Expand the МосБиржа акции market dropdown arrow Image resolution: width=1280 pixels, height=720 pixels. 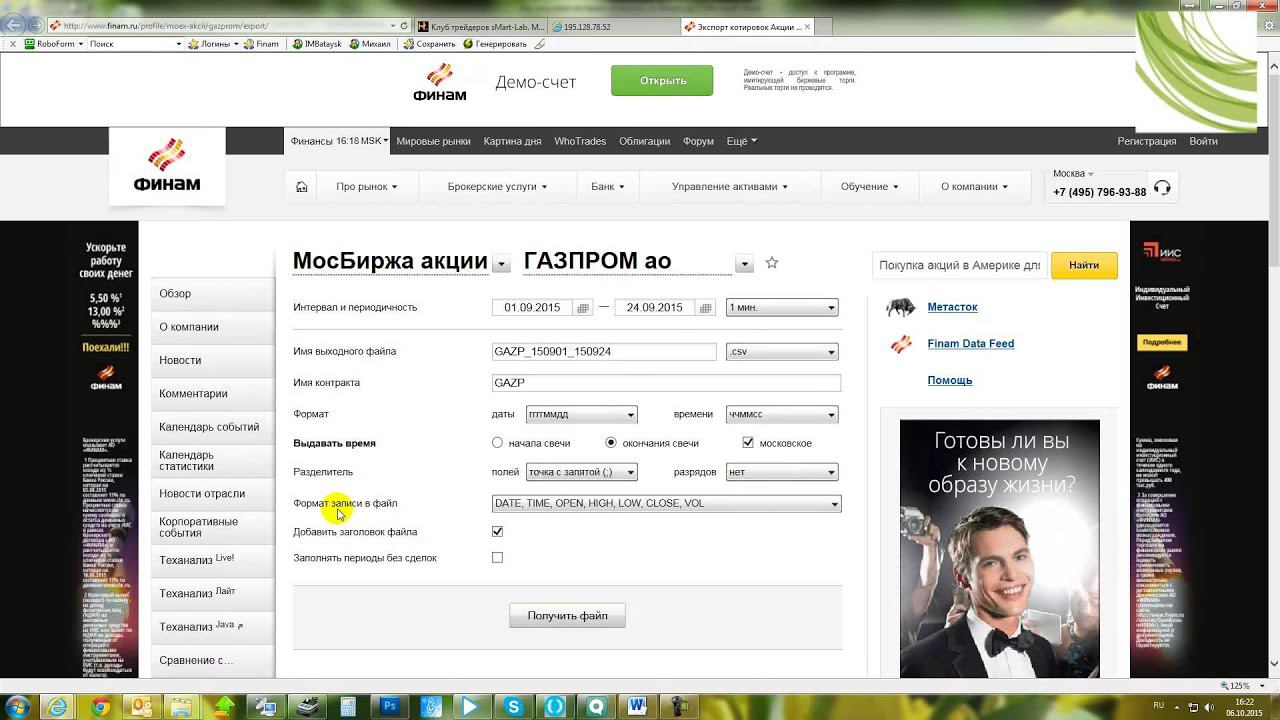point(502,265)
